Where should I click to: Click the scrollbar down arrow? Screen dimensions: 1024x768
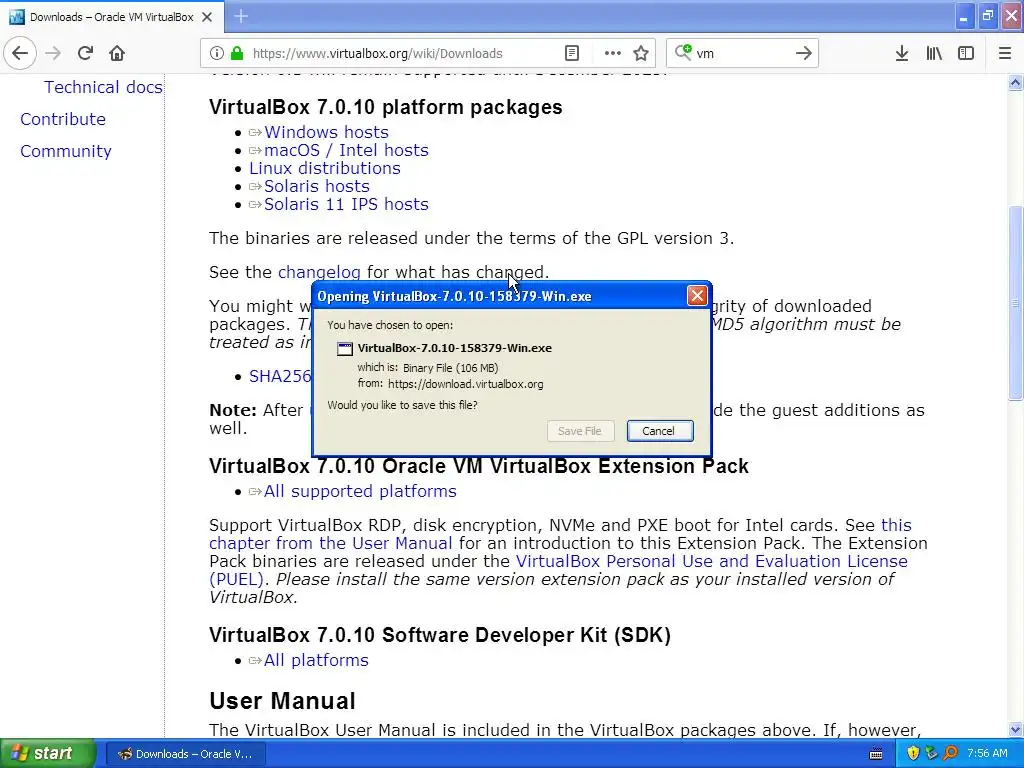coord(1015,729)
